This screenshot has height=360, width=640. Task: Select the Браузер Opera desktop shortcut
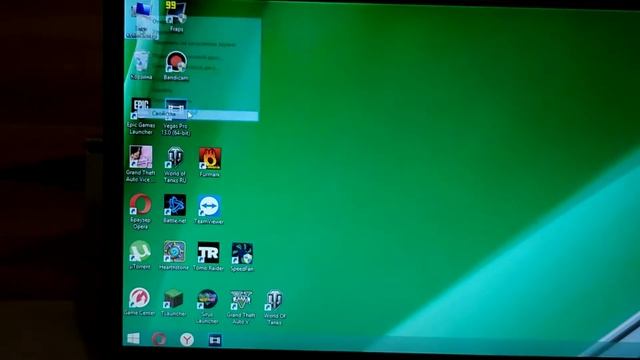point(140,211)
